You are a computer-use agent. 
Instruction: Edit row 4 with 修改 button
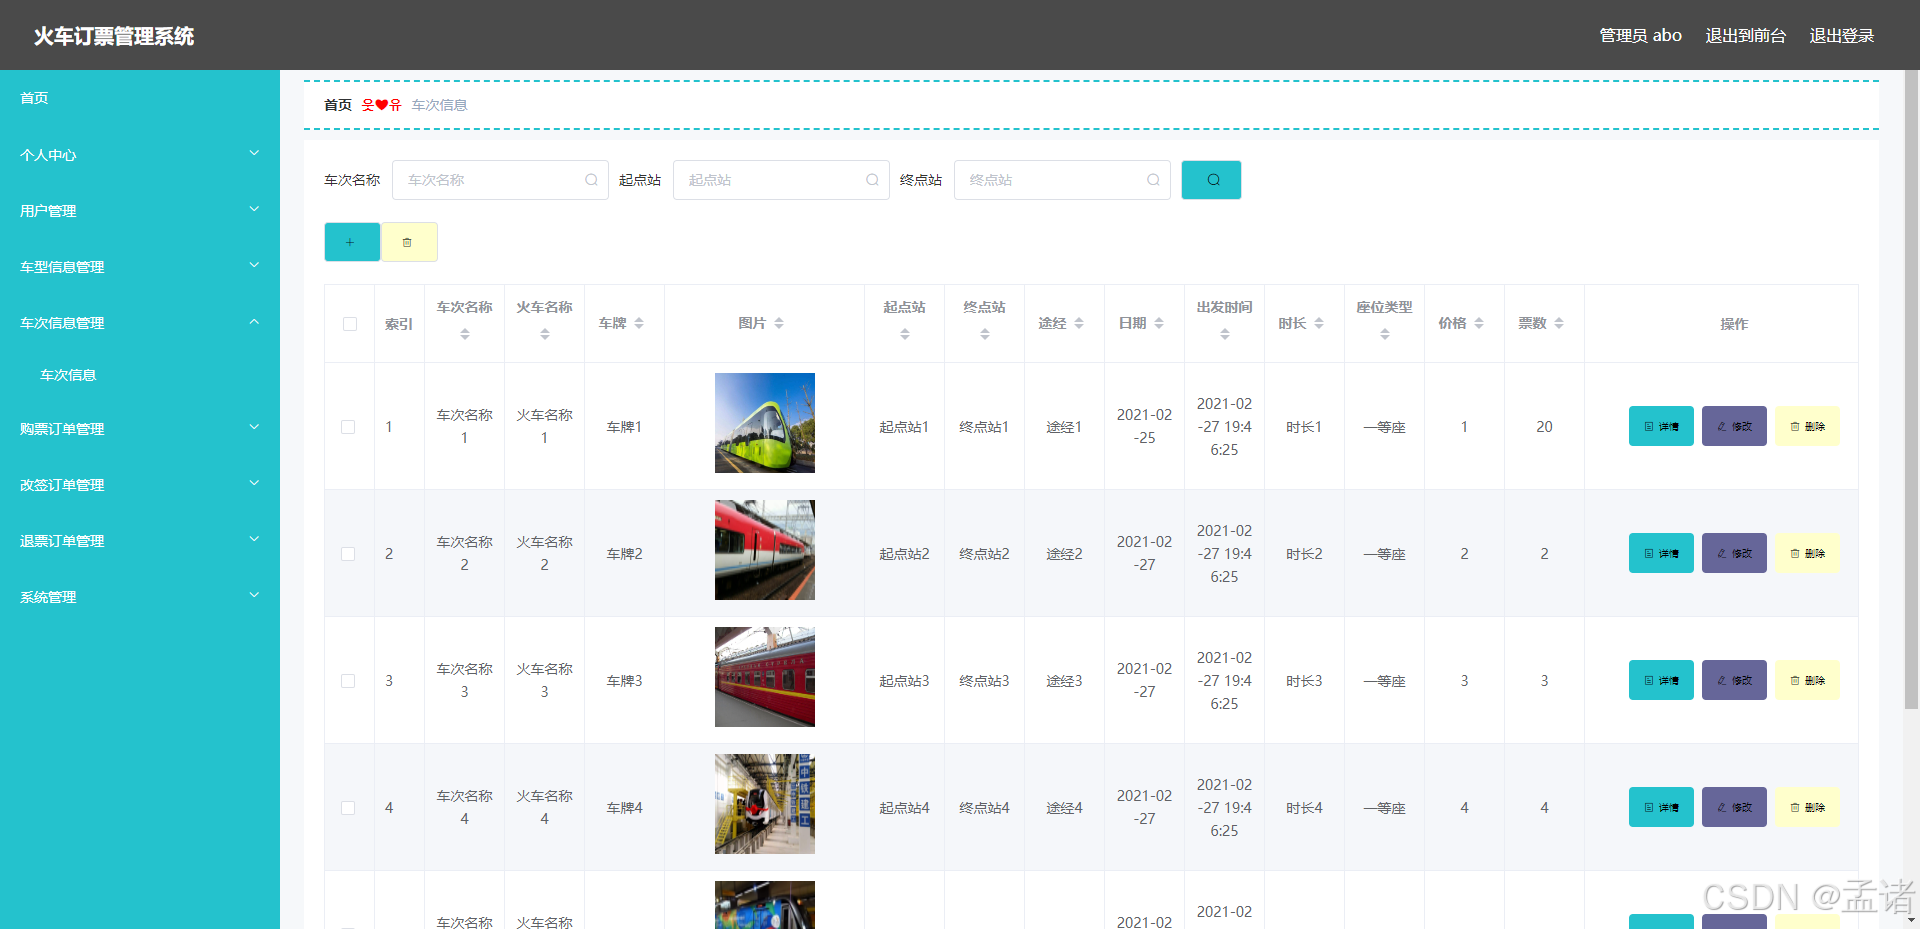click(x=1734, y=807)
